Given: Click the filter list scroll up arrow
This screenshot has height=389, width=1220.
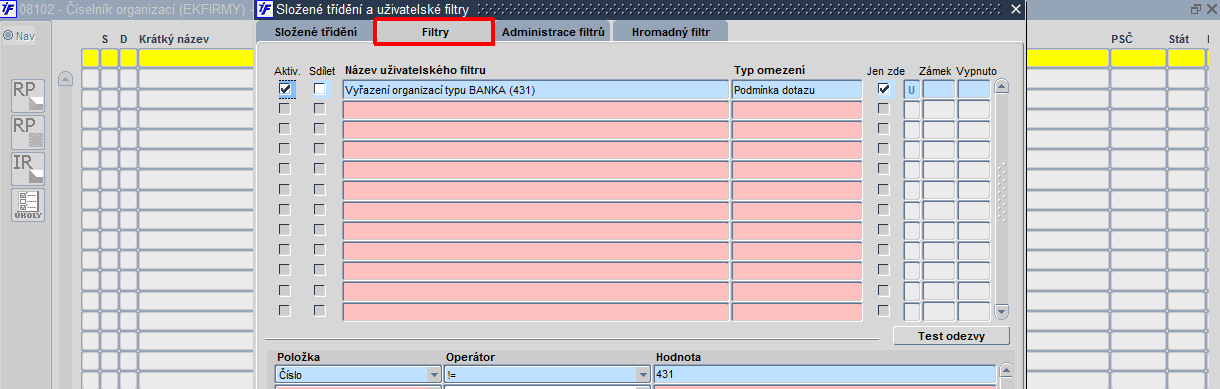Looking at the screenshot, I should click(x=1002, y=87).
